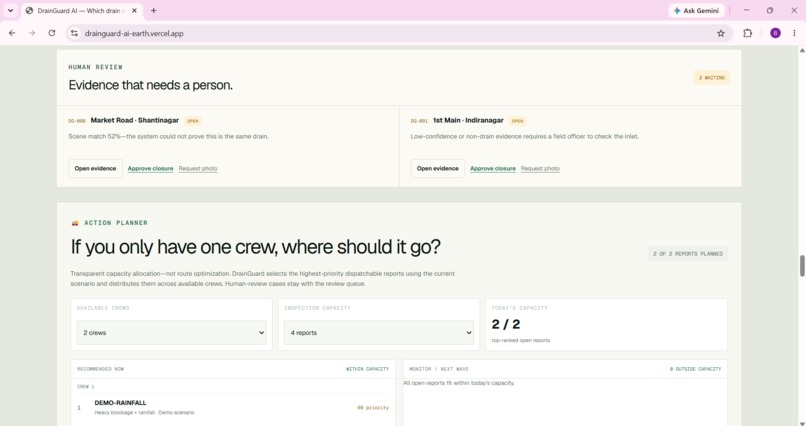Select the Market Road · Shantinagar title
The height and width of the screenshot is (426, 806).
click(x=135, y=120)
